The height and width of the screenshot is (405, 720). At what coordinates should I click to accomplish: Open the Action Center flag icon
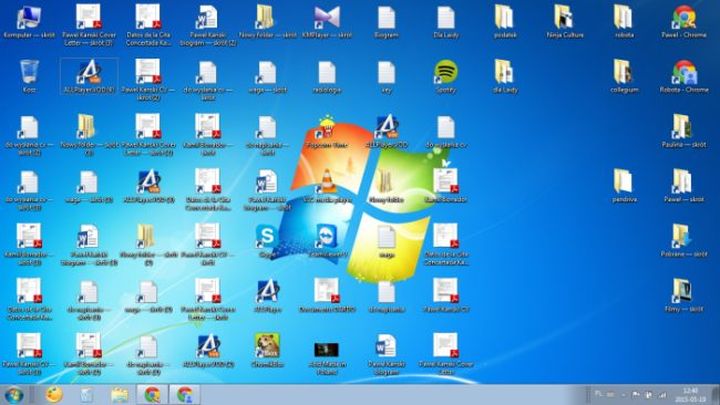coord(636,395)
